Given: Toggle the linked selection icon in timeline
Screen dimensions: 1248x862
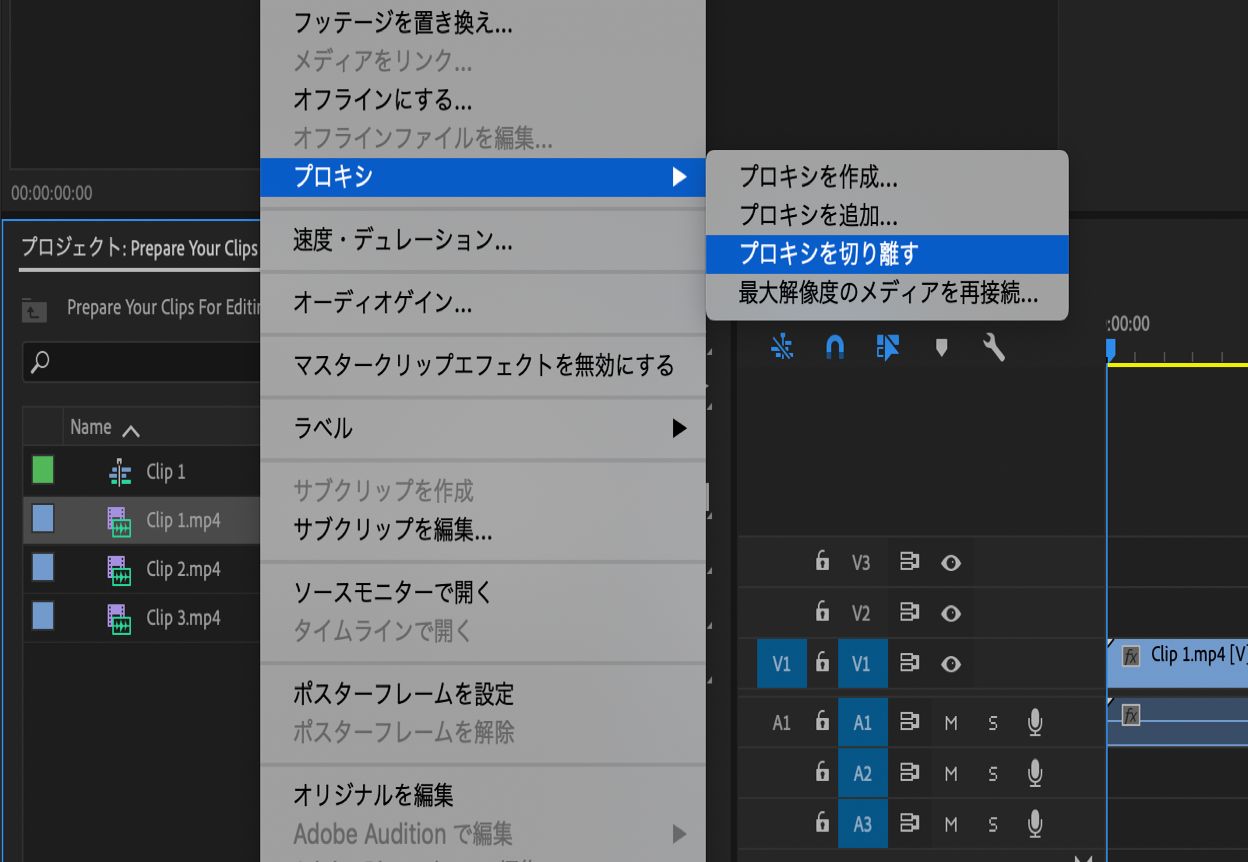Looking at the screenshot, I should pos(781,349).
